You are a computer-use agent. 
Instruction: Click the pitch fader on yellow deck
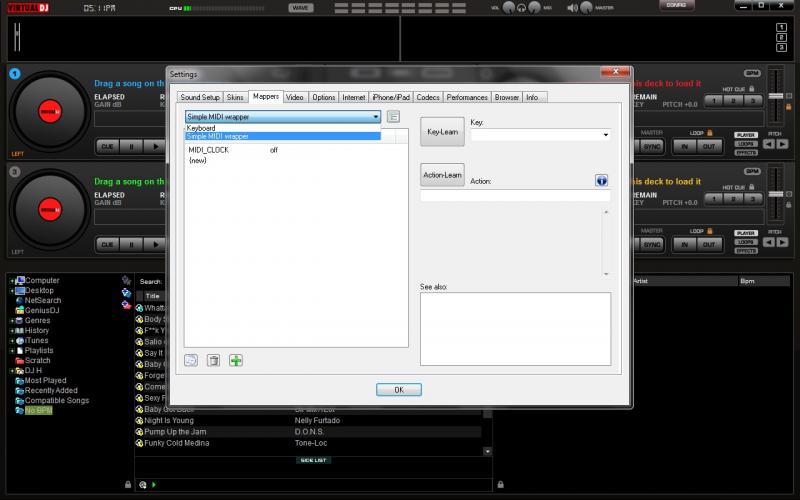pos(776,194)
